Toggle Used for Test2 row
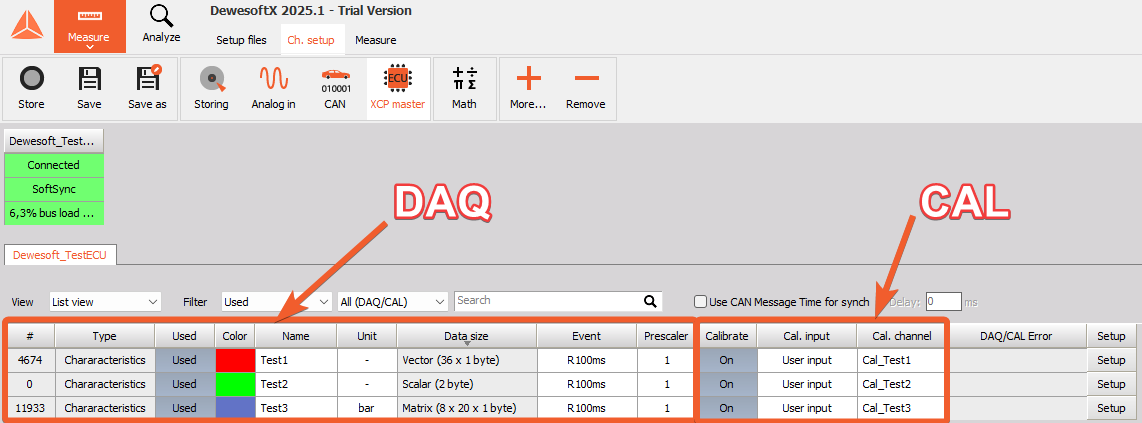Image resolution: width=1142 pixels, height=423 pixels. click(x=184, y=384)
